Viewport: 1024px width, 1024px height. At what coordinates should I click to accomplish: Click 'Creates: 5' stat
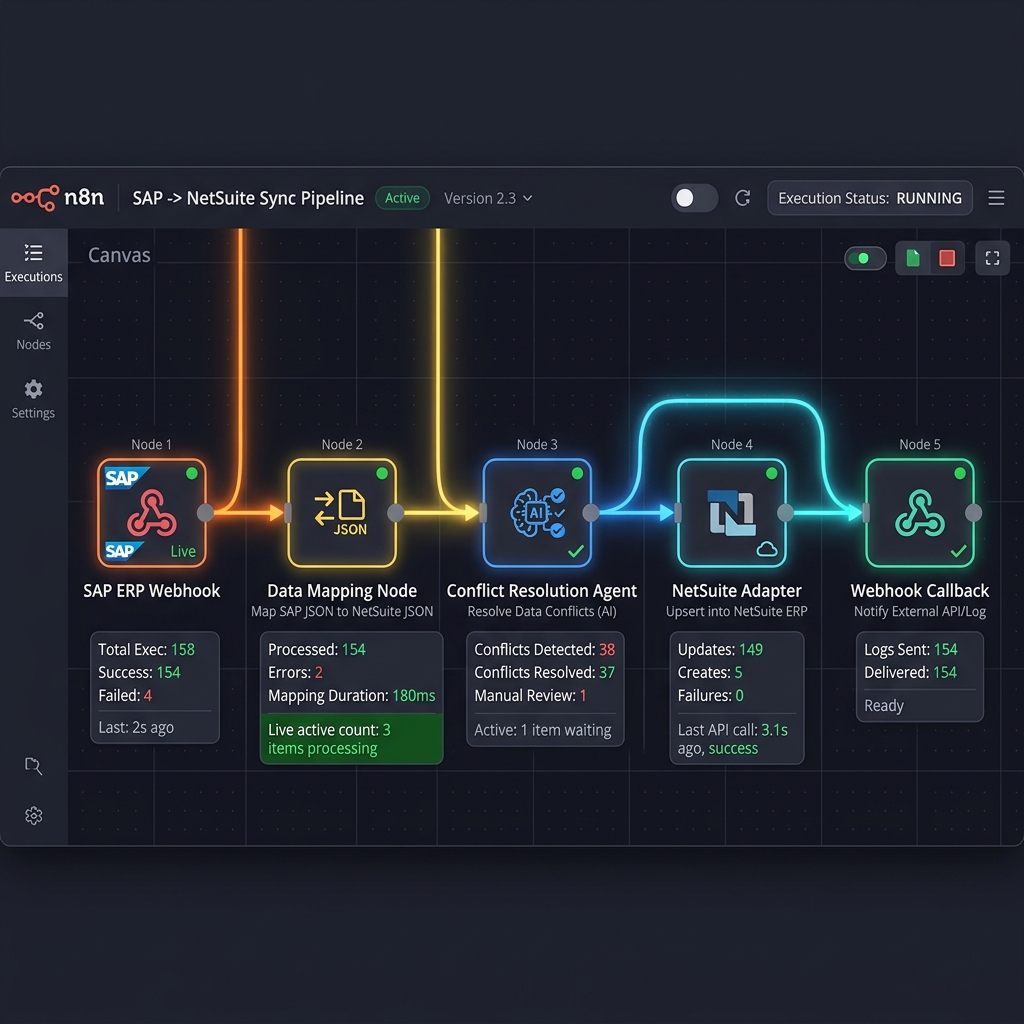coord(710,672)
